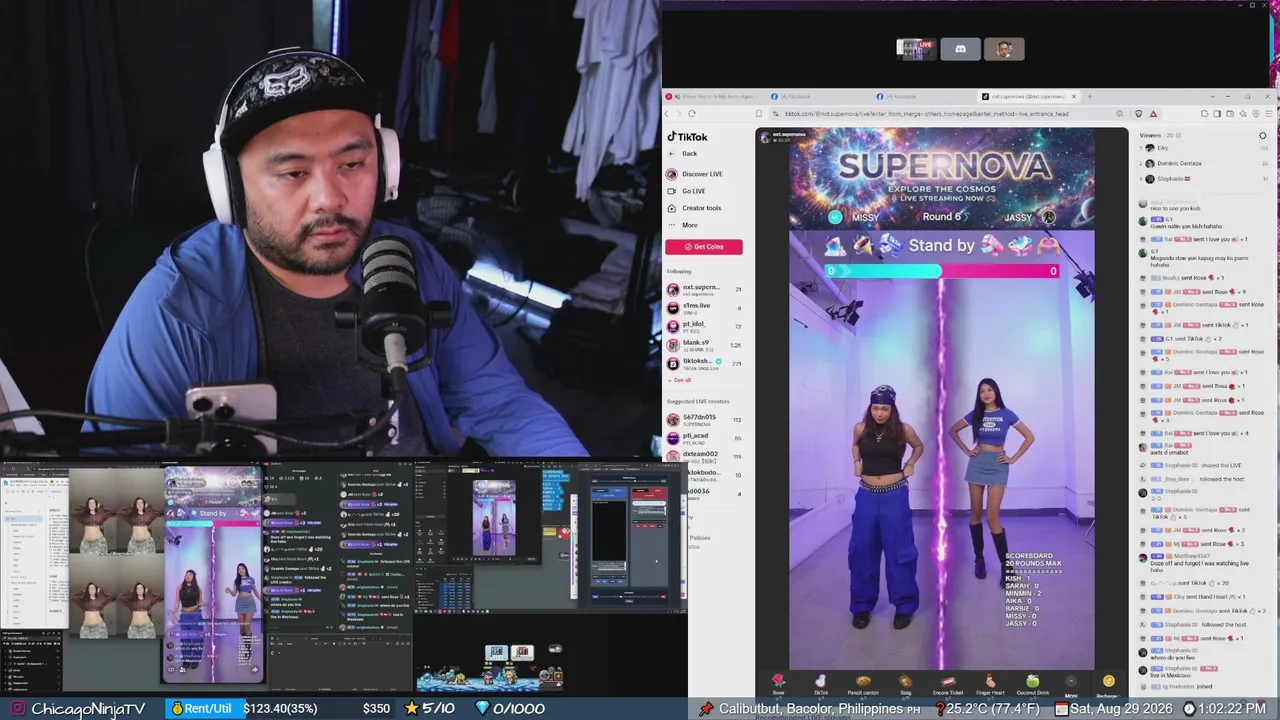Expand the See all following list
This screenshot has height=720, width=1280.
(x=680, y=380)
